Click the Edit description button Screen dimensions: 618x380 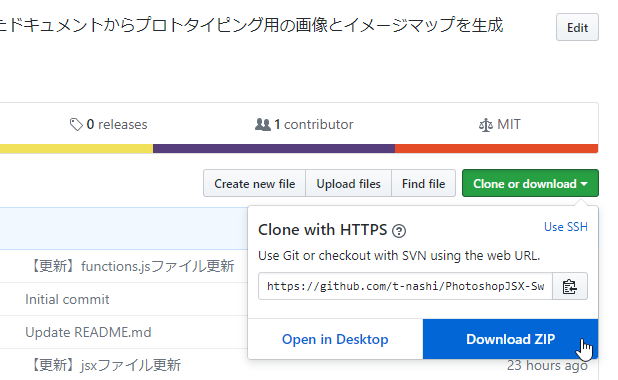click(577, 27)
